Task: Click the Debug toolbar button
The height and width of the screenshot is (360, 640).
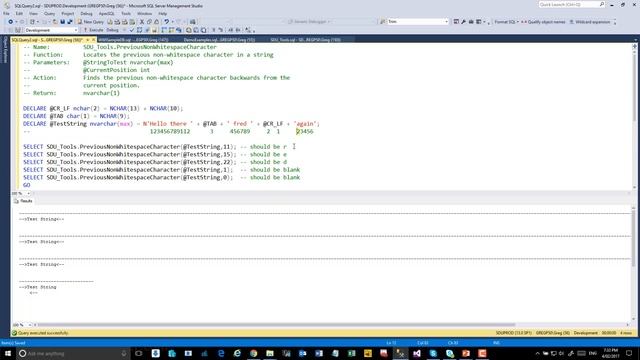Action: [x=113, y=30]
